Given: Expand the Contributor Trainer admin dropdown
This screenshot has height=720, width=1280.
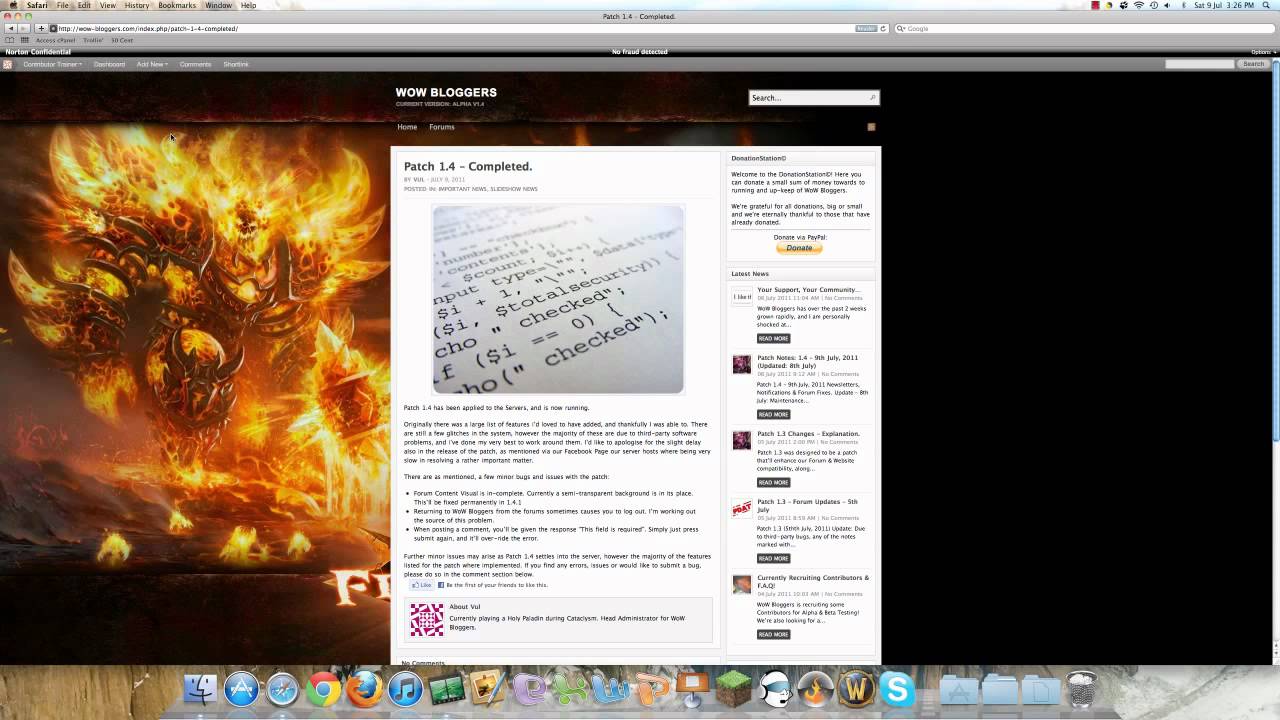Looking at the screenshot, I should tap(52, 64).
